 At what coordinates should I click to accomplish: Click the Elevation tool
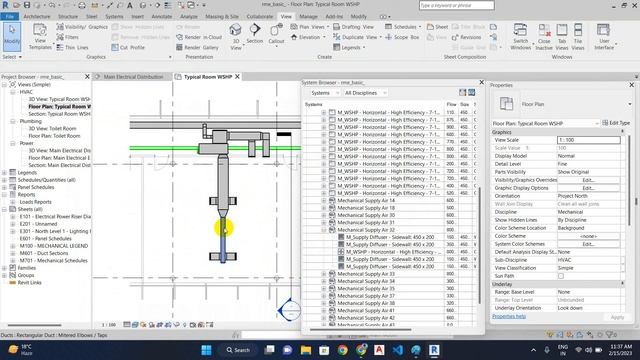308,37
